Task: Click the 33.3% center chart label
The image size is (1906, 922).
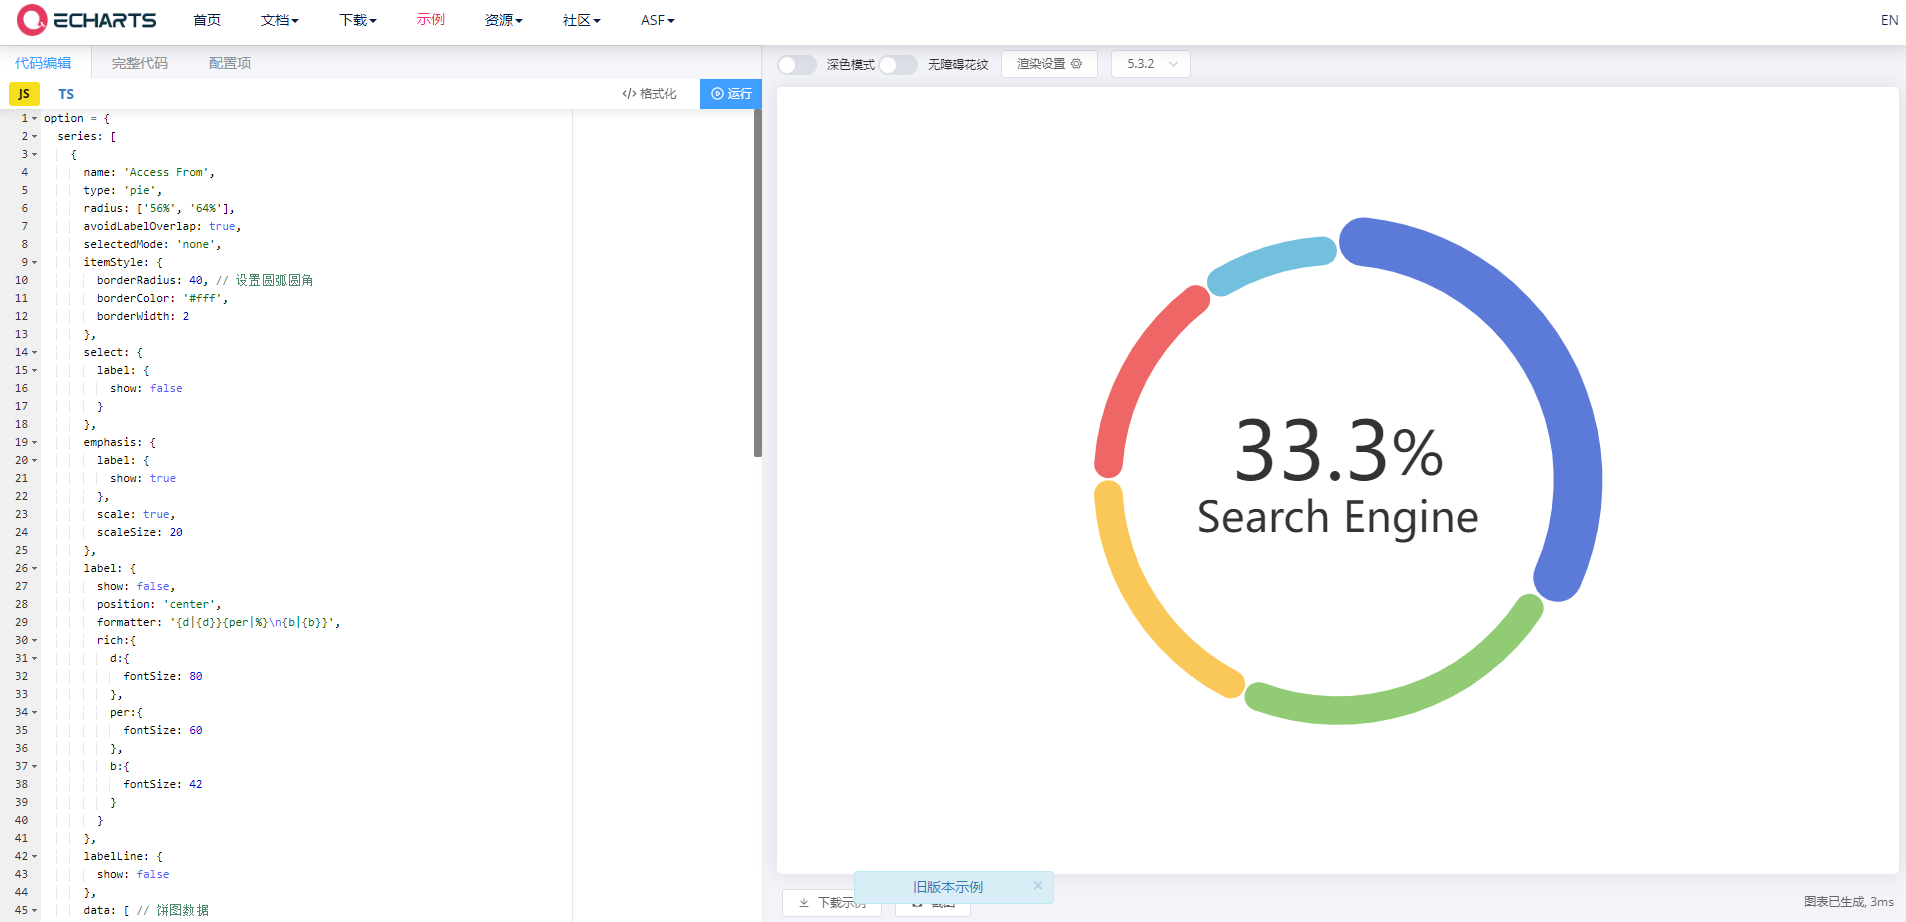Action: (1338, 451)
